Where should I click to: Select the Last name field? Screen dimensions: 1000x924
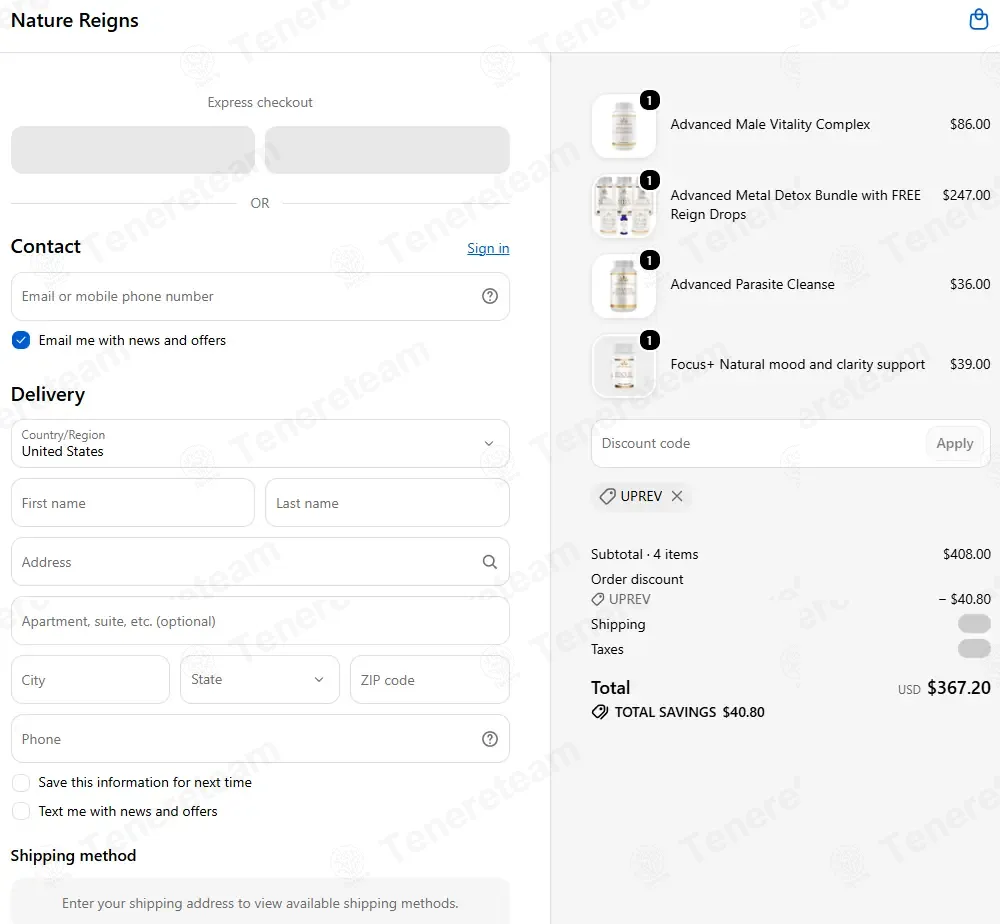pos(387,503)
